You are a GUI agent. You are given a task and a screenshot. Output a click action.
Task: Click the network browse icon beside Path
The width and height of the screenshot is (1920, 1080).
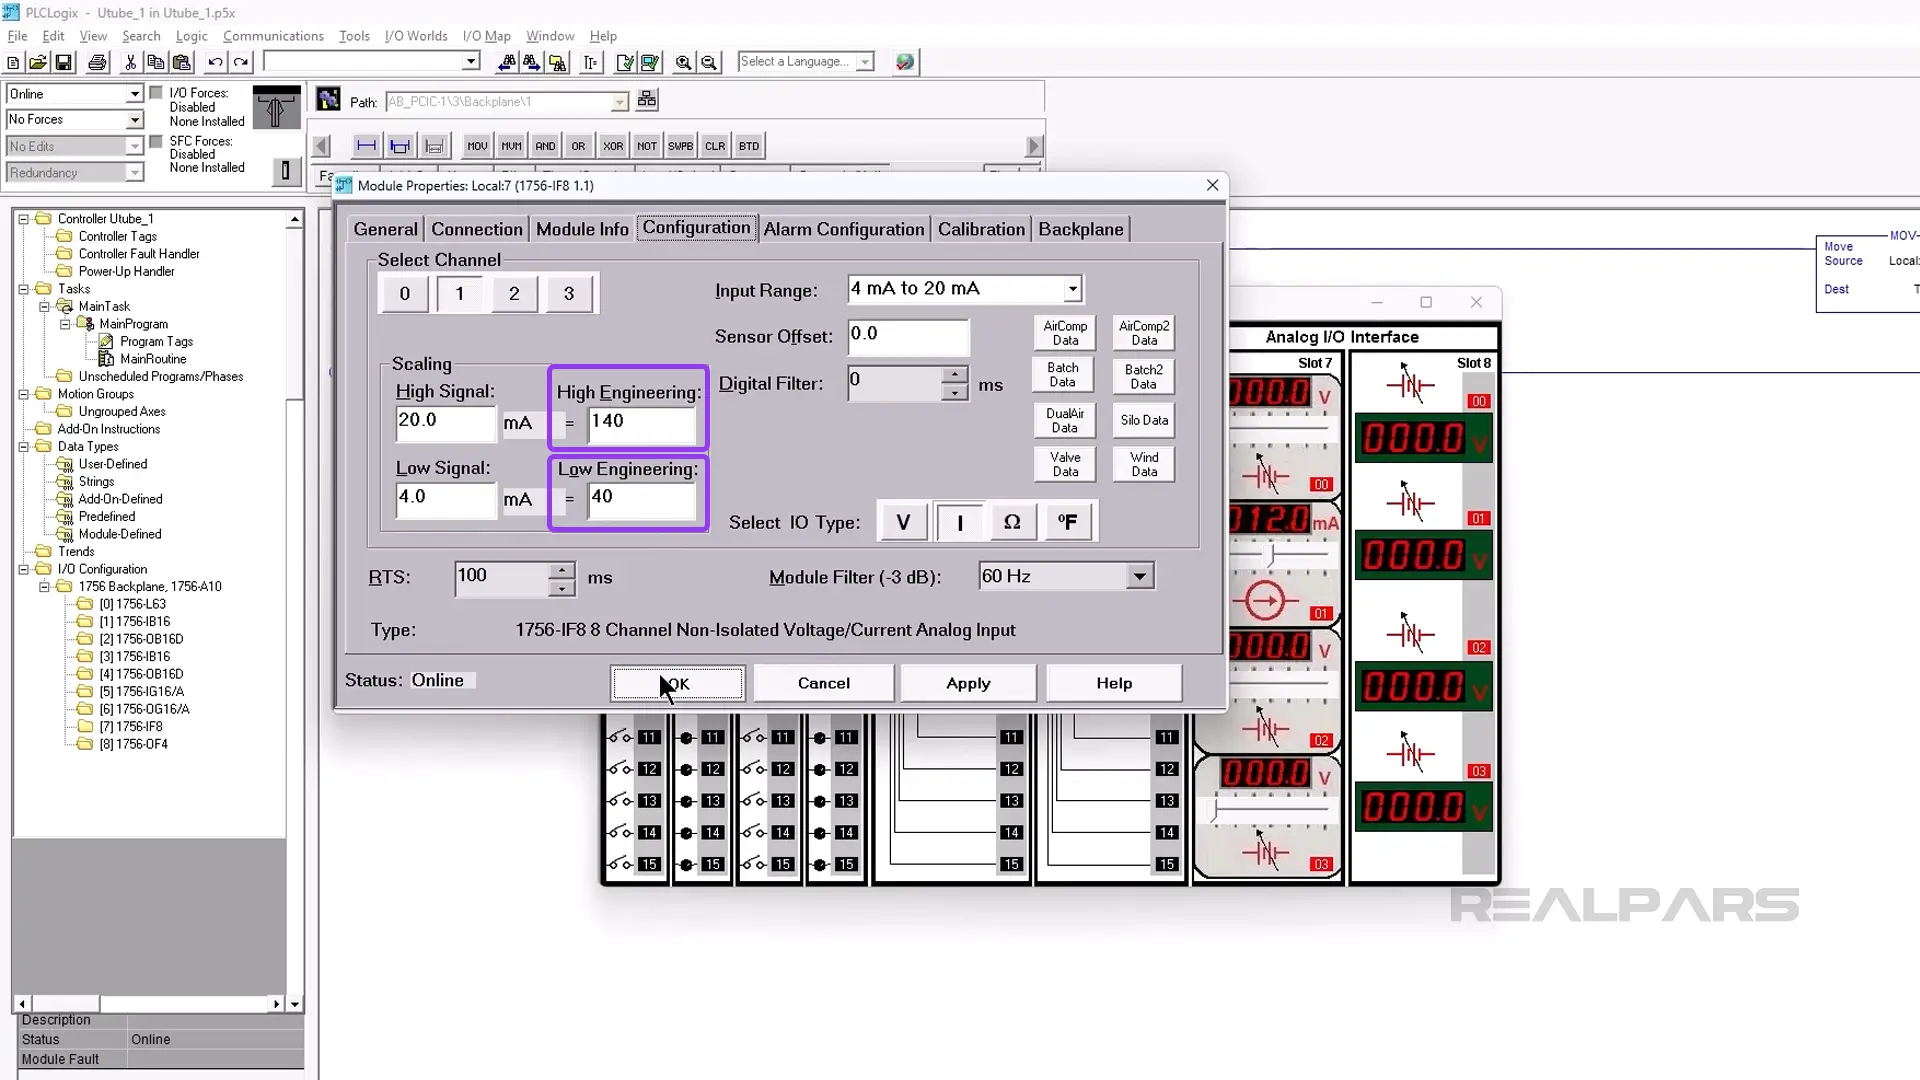[647, 100]
